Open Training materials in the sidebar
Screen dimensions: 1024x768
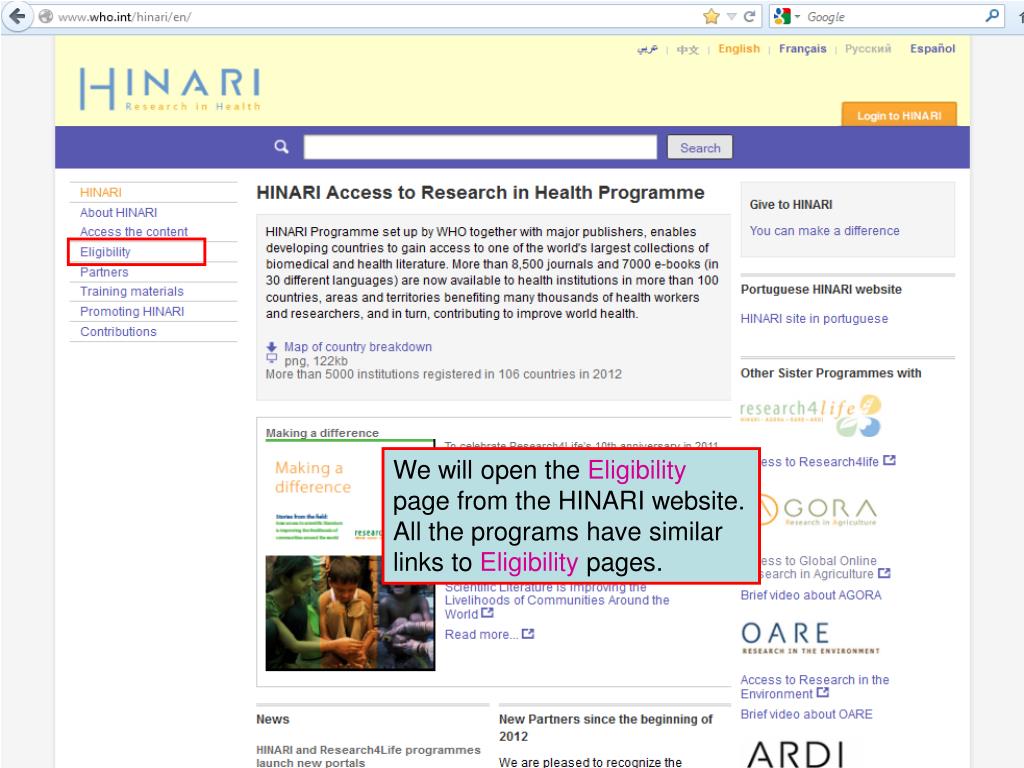(x=131, y=291)
